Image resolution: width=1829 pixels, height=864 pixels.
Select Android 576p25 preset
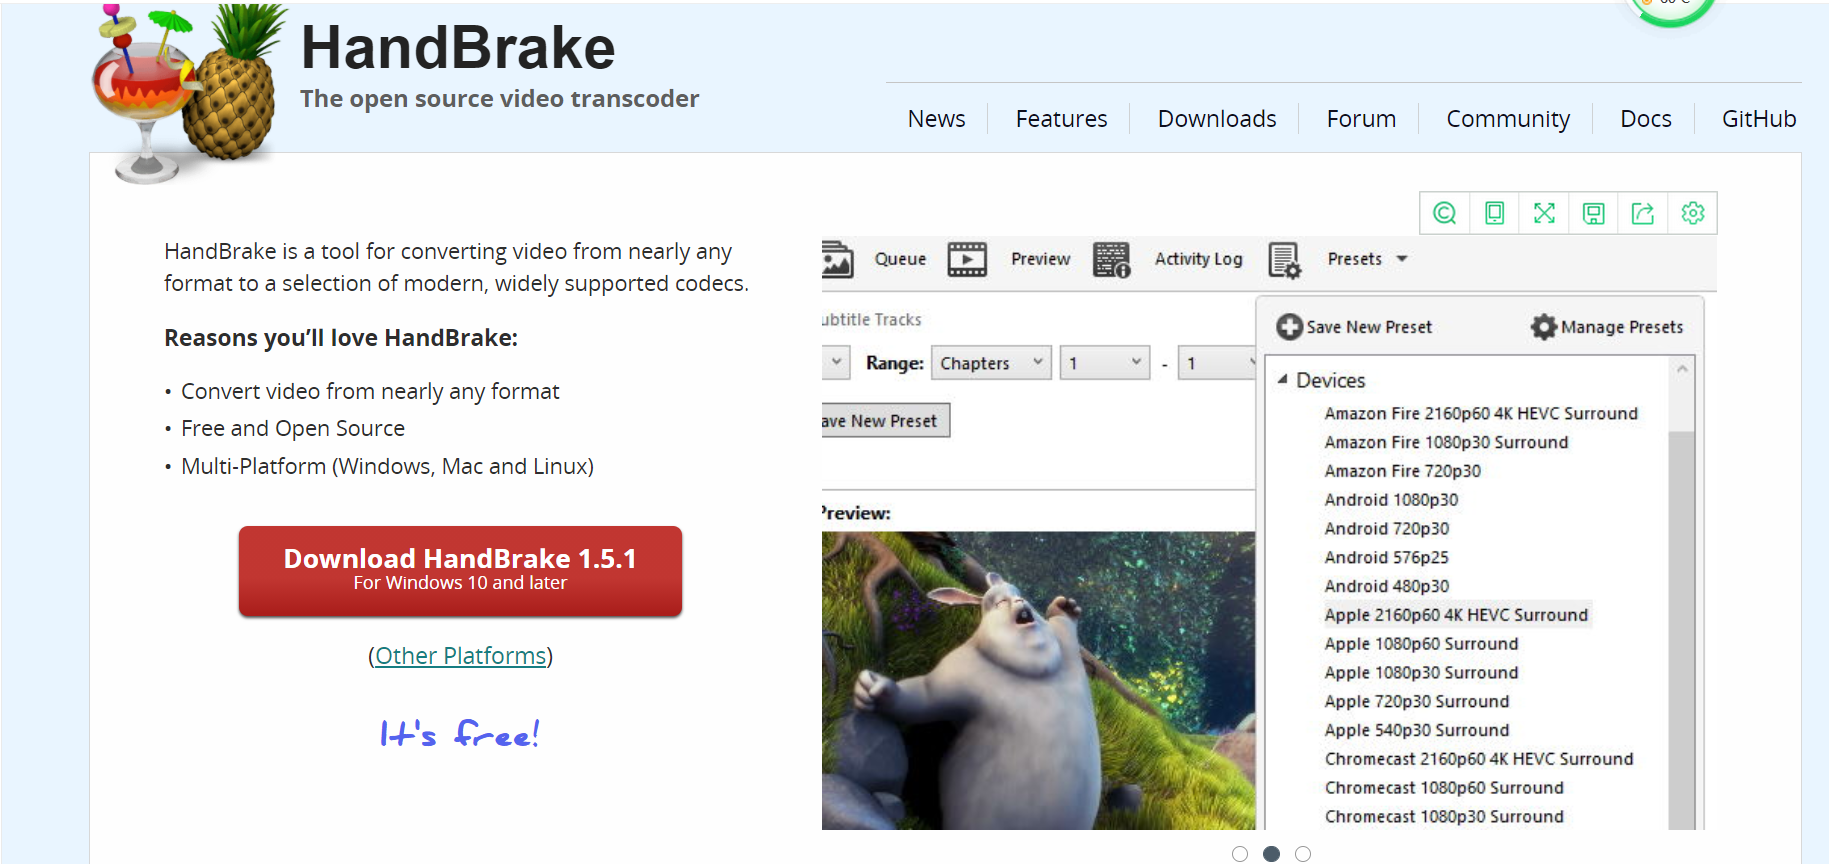coord(1386,558)
